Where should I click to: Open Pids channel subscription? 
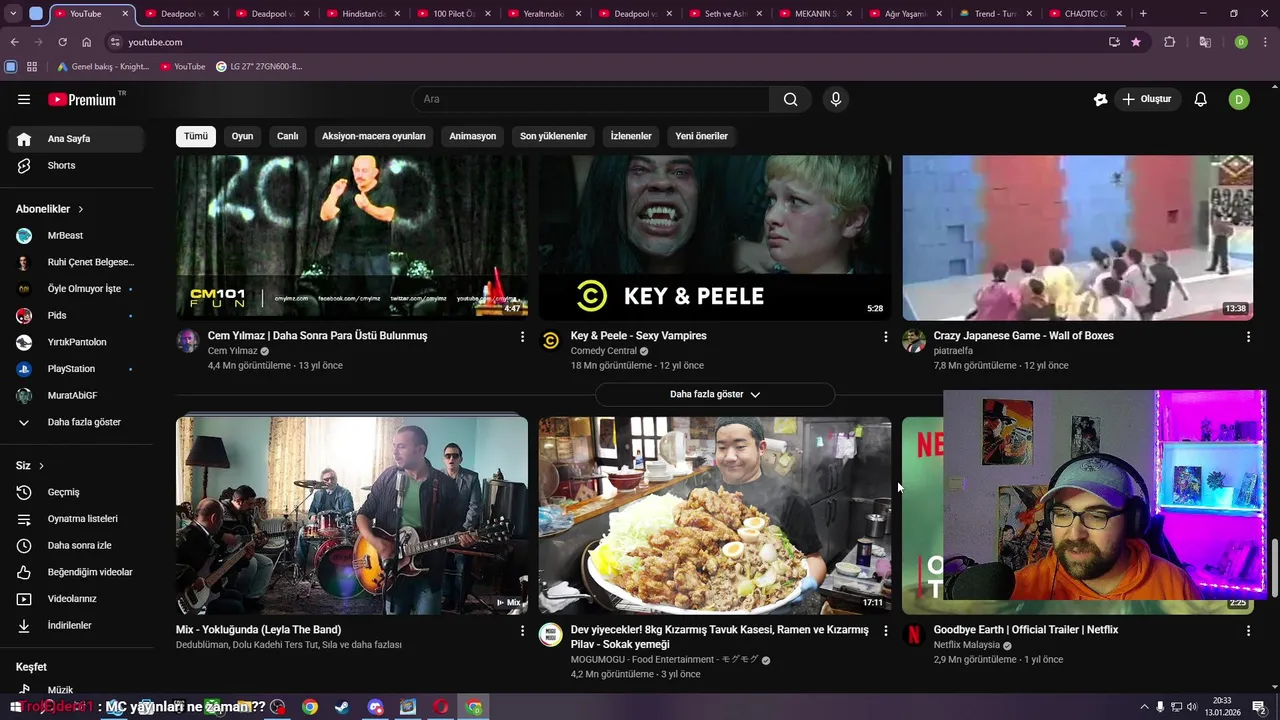pos(76,315)
